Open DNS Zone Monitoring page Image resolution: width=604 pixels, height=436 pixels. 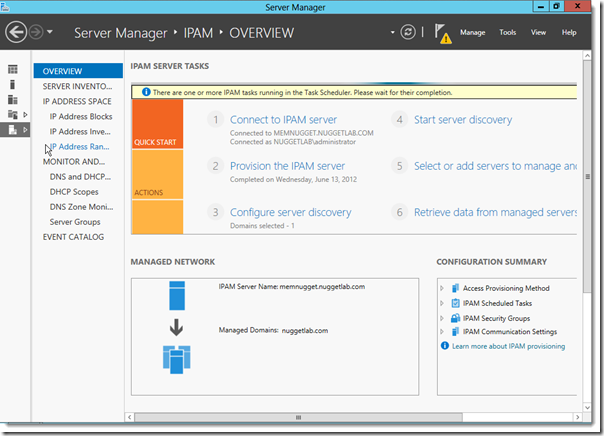tap(81, 207)
